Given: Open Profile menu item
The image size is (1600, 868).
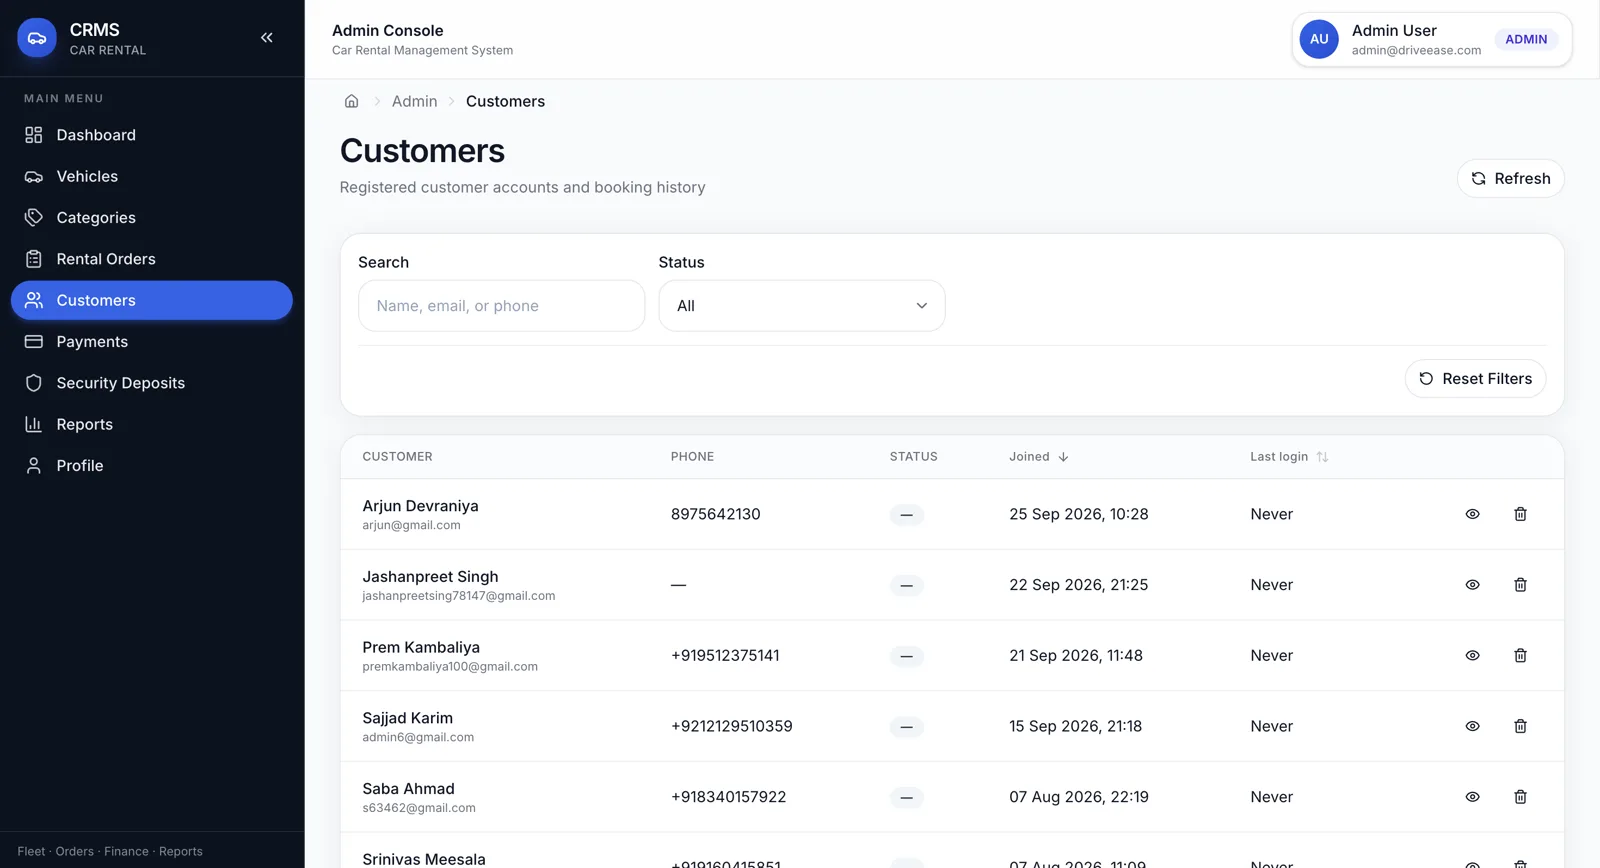Looking at the screenshot, I should tap(152, 465).
